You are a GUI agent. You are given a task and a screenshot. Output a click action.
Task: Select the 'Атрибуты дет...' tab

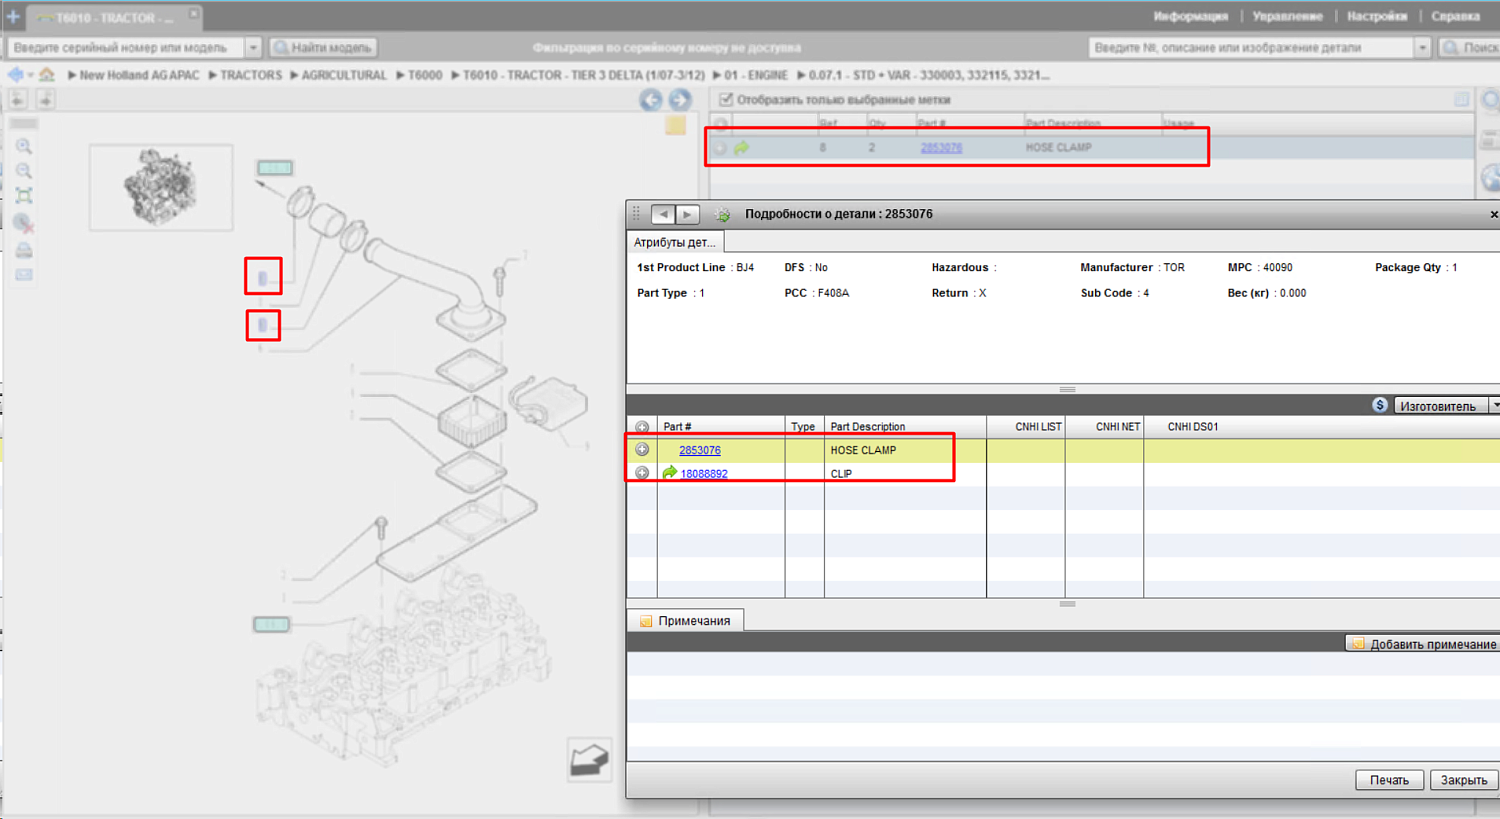tap(675, 242)
